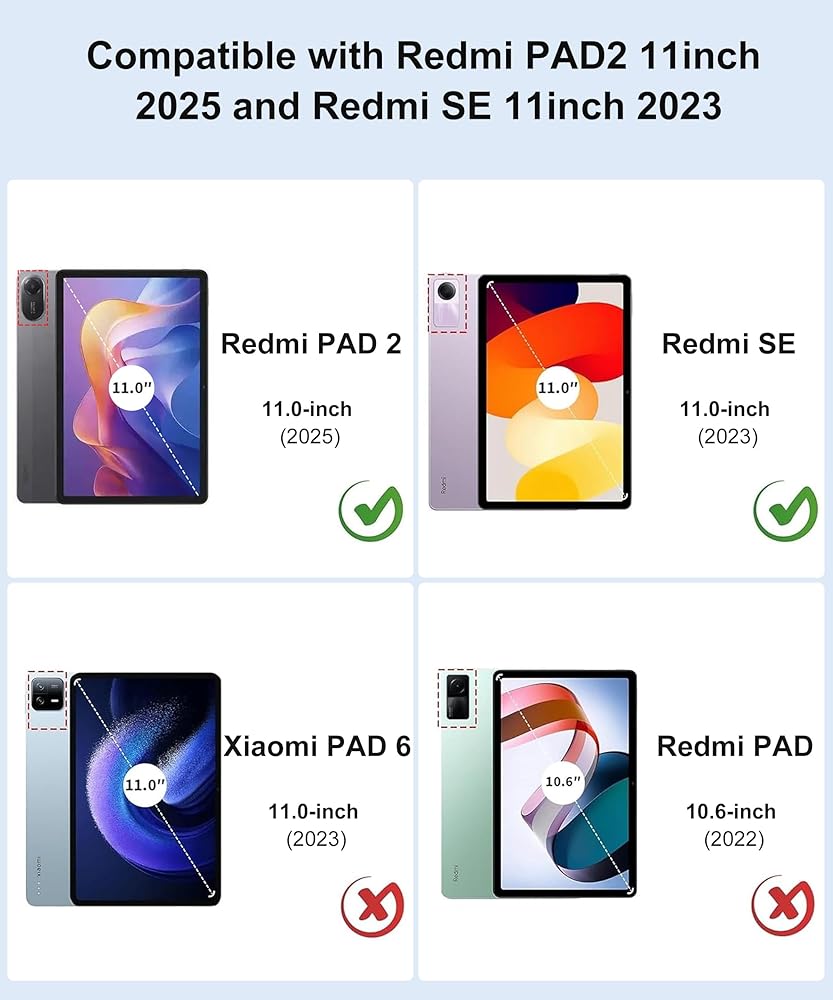Click the Compatible with Redmi PAD2 headline
Screen dimensions: 833x1000
pos(424,80)
